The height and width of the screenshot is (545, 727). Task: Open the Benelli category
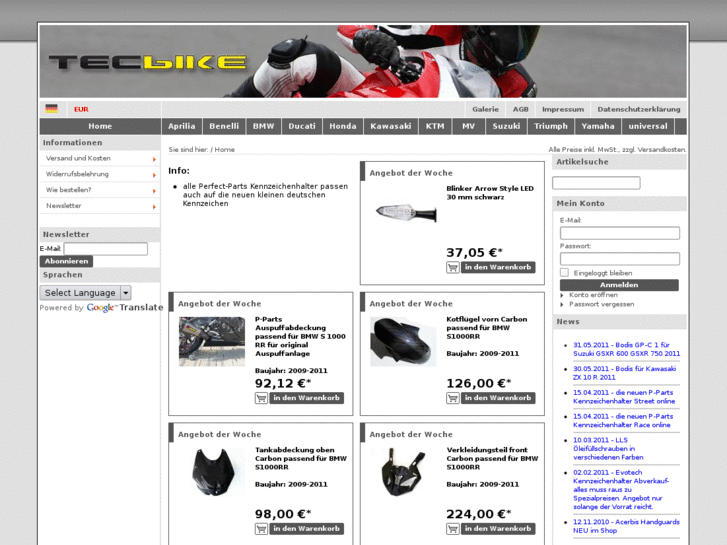click(224, 126)
